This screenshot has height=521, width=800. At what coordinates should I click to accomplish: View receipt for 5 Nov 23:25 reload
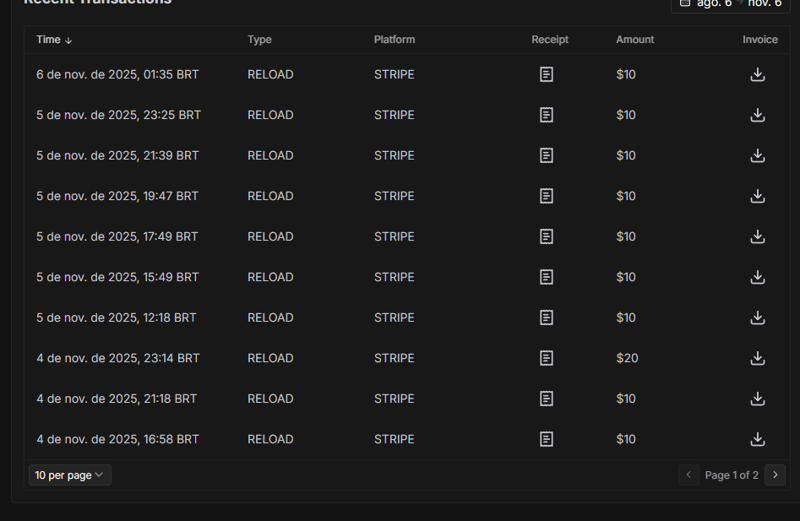[546, 115]
